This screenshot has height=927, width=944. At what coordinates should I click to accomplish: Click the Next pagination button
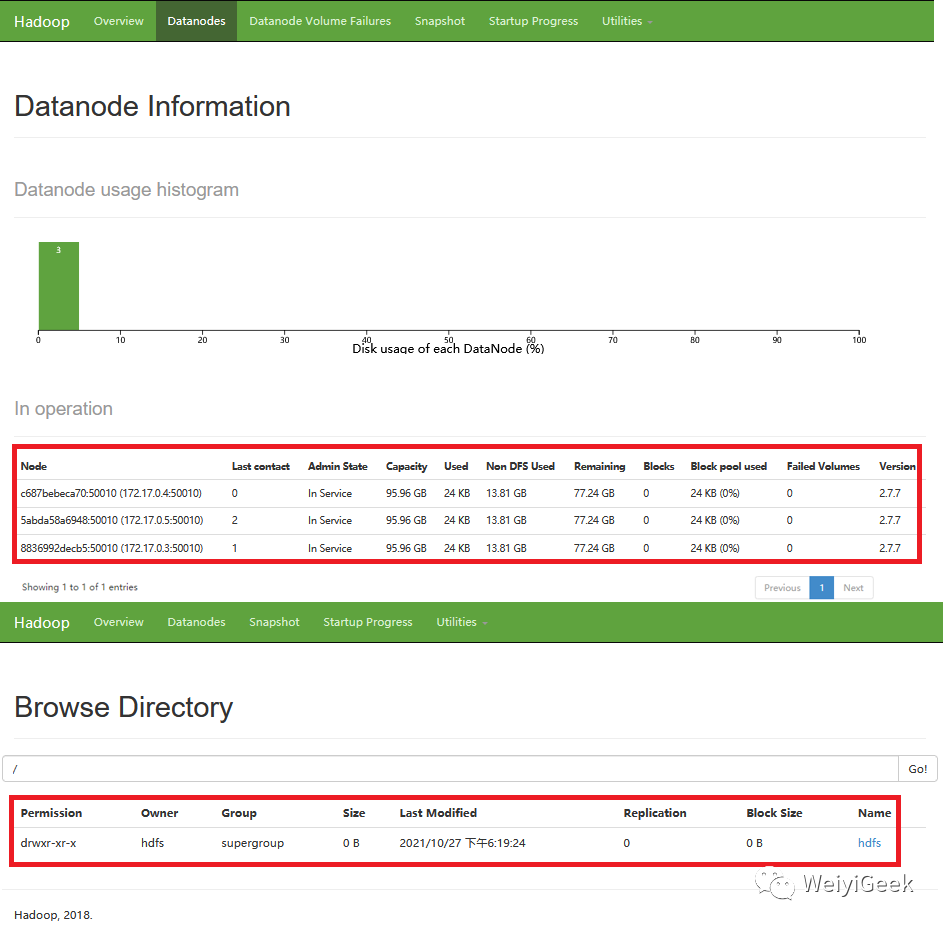pyautogui.click(x=853, y=588)
